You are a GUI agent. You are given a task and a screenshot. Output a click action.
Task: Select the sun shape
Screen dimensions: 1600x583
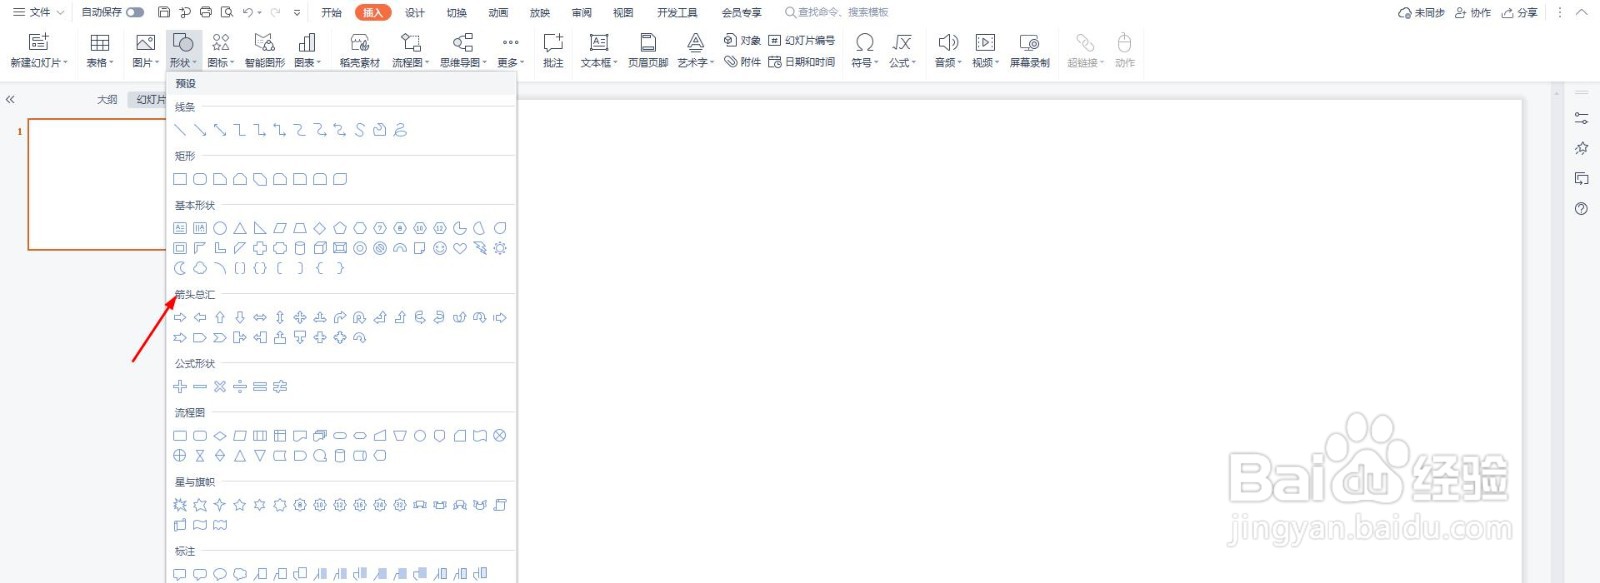[500, 248]
